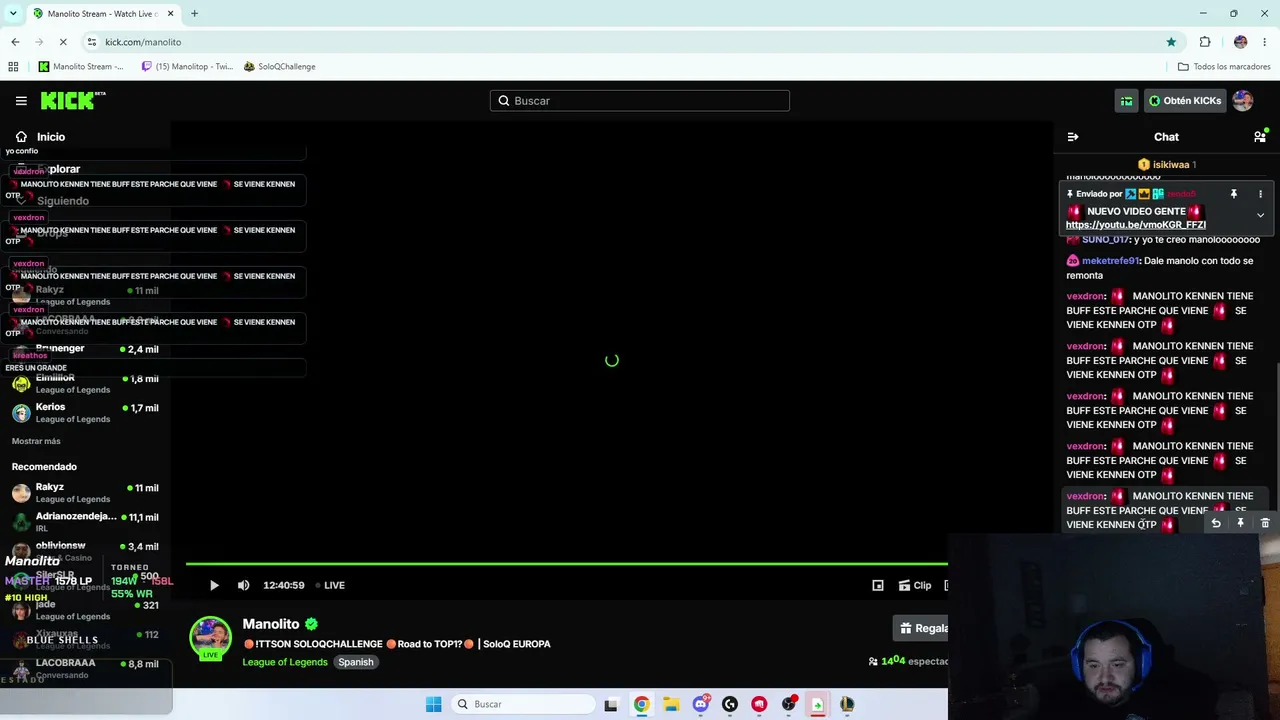The height and width of the screenshot is (720, 1280).
Task: Open Adrianozendeja channel in Recomendado
Action: pyautogui.click(x=86, y=521)
